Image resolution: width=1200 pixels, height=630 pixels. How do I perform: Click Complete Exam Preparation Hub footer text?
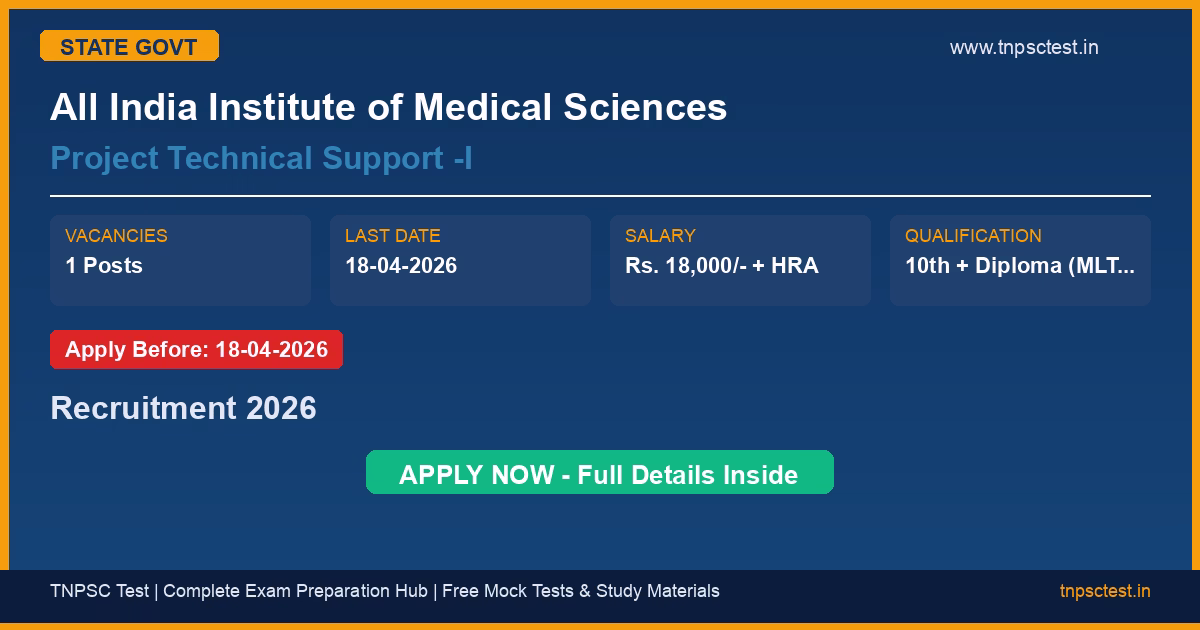click(x=296, y=591)
